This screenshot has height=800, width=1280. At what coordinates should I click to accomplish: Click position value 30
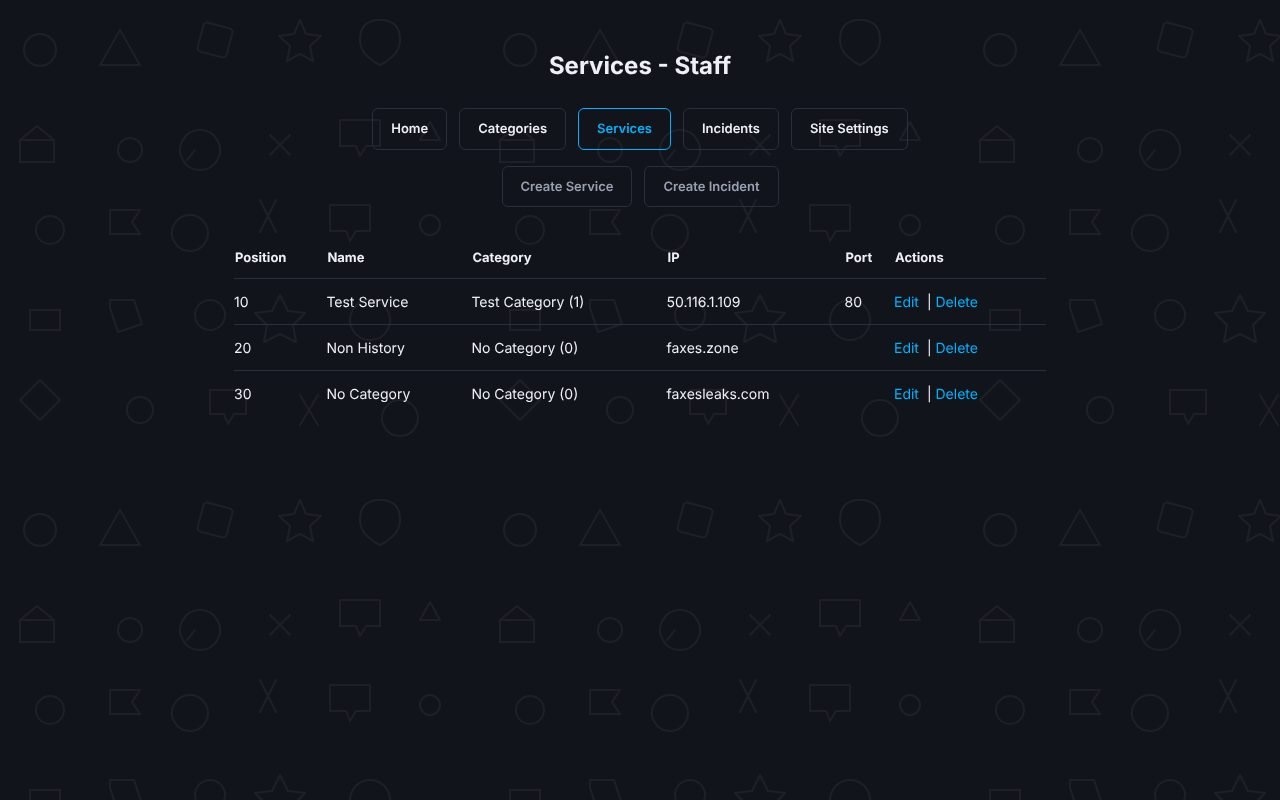tap(242, 394)
